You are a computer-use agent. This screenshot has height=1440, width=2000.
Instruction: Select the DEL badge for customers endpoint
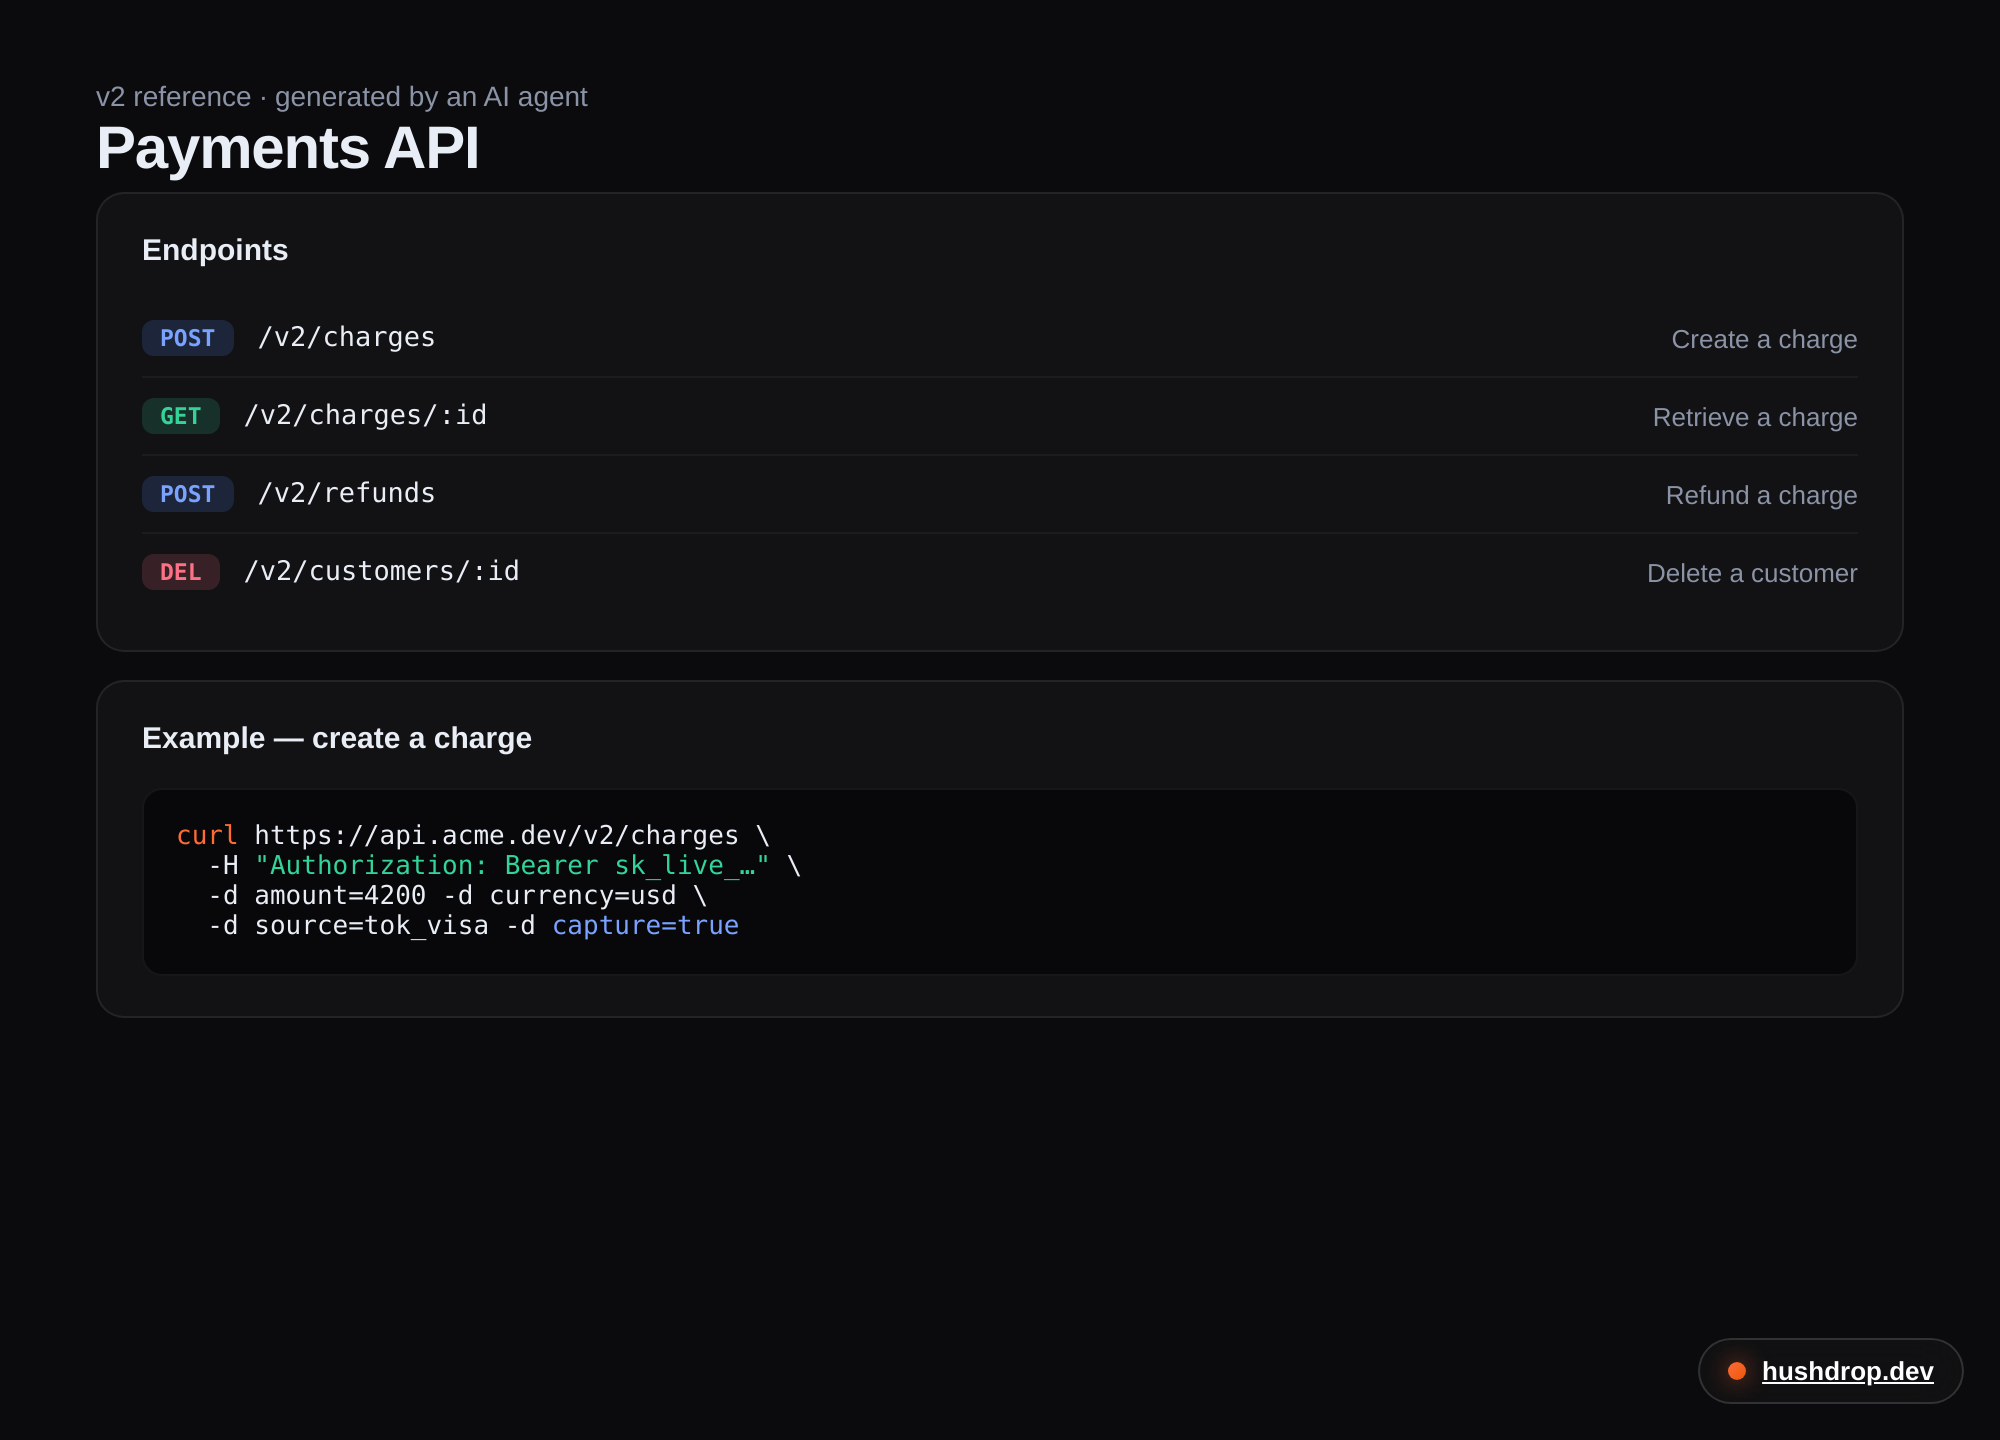181,572
